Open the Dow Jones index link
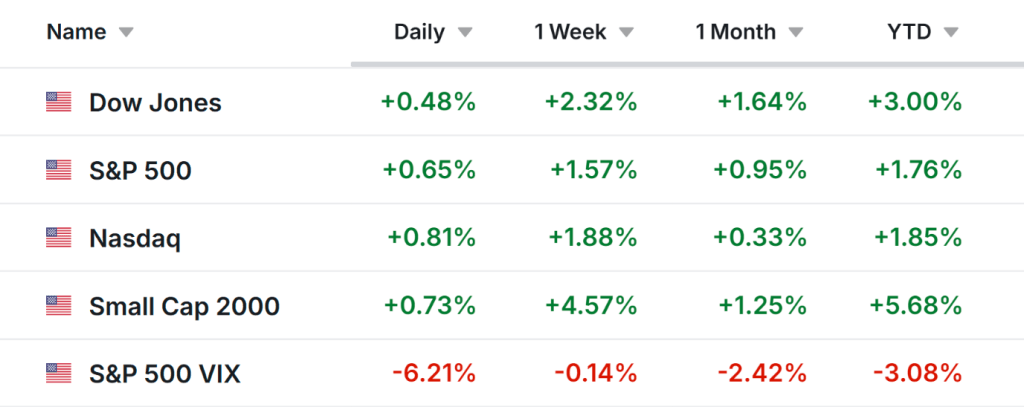 click(x=155, y=102)
